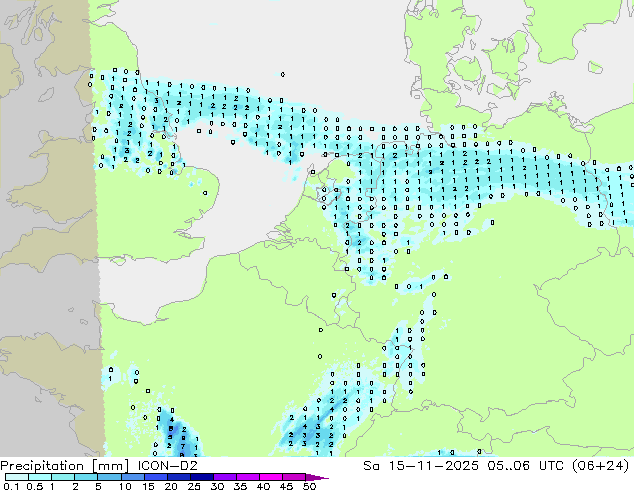Viewport: 634px width, 490px height.
Task: Click the '50' legend scale value
Action: 310,486
